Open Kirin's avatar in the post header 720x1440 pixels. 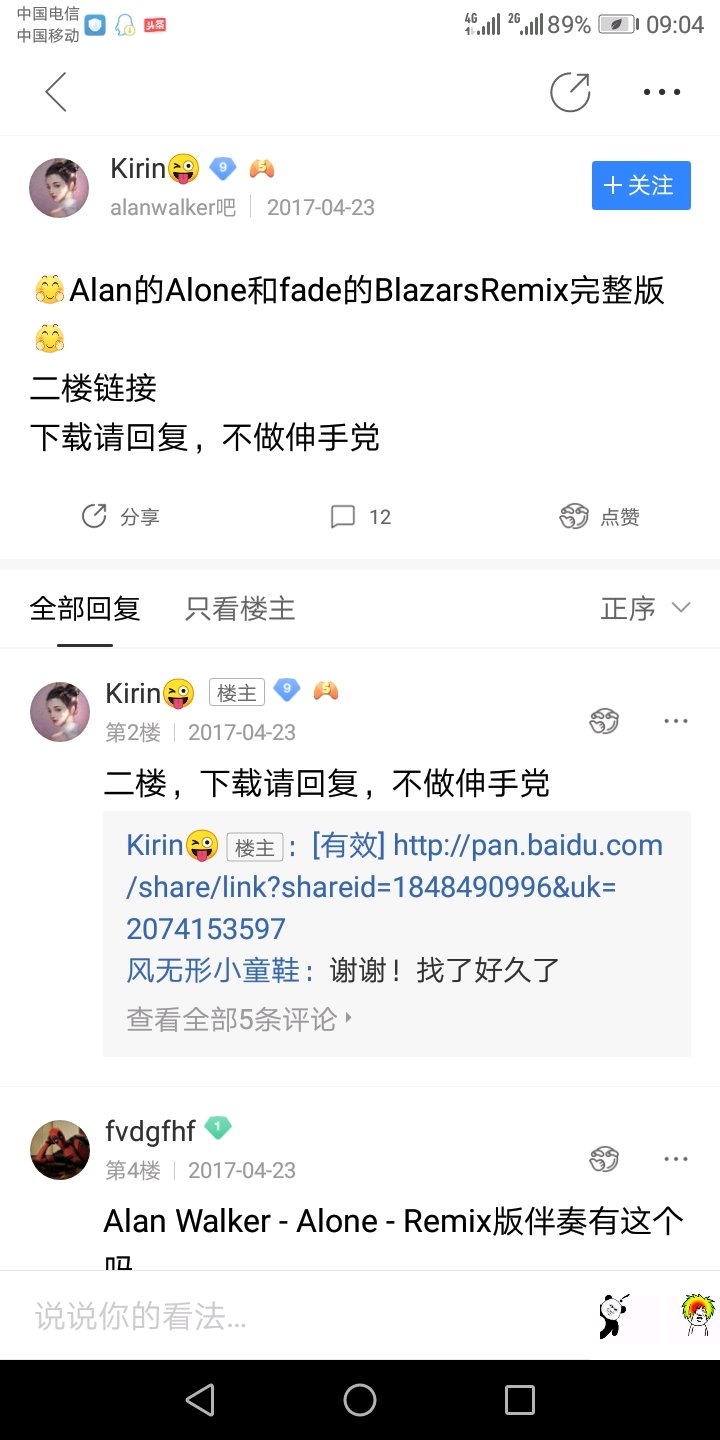click(x=60, y=188)
